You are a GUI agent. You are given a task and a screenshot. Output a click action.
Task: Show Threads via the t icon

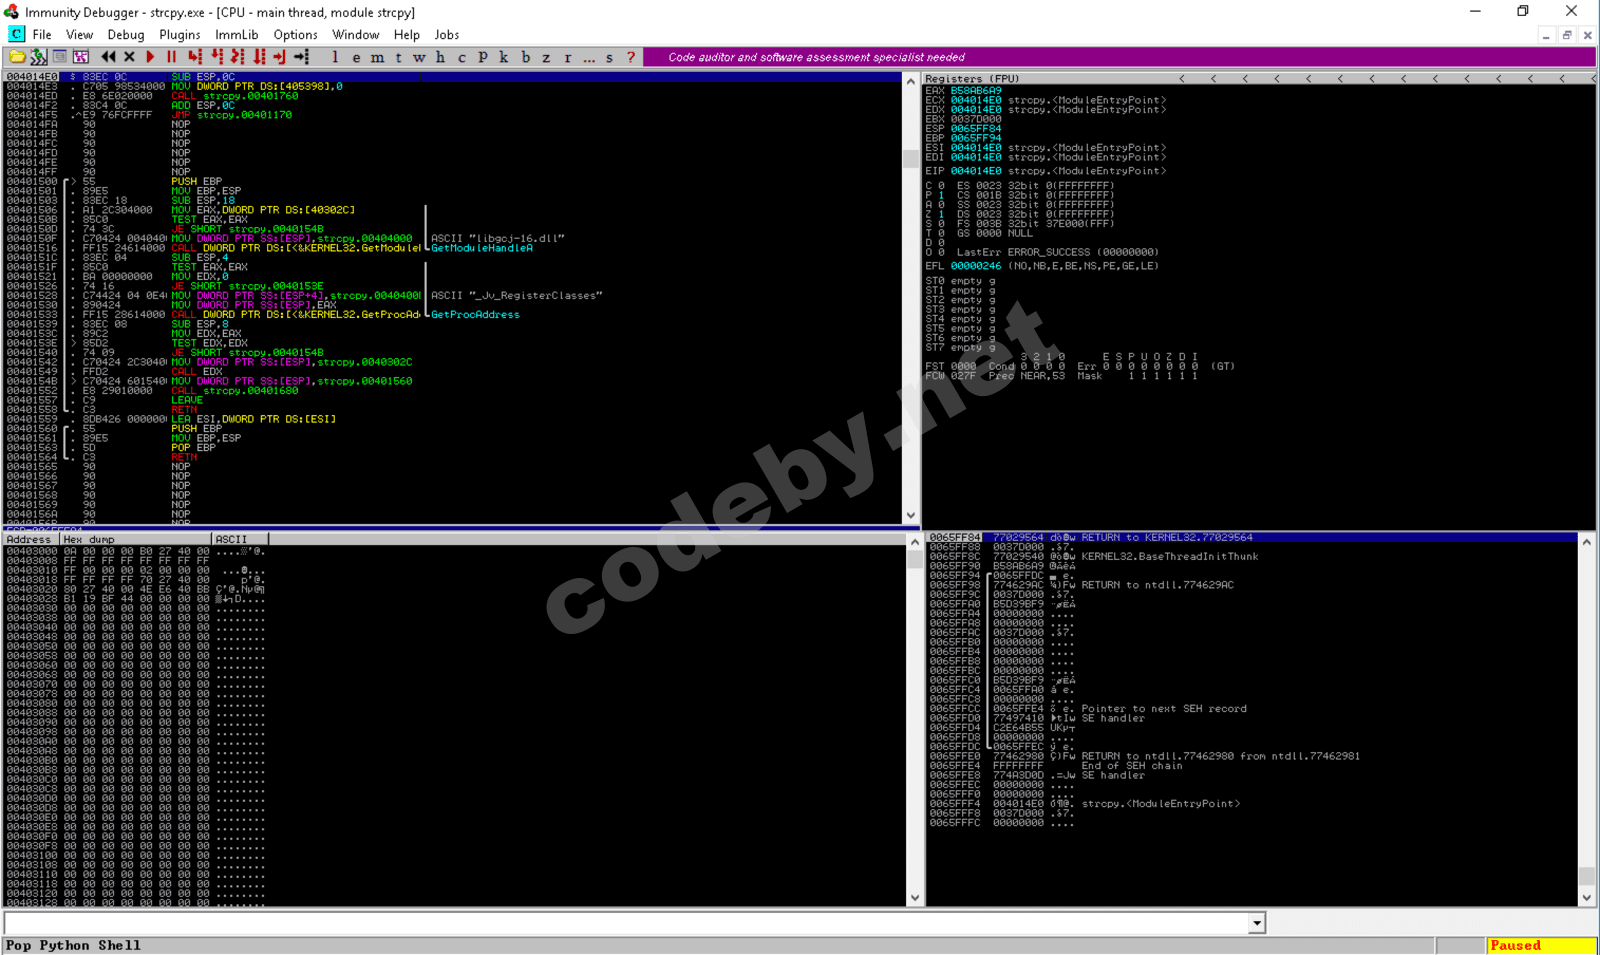tap(398, 57)
